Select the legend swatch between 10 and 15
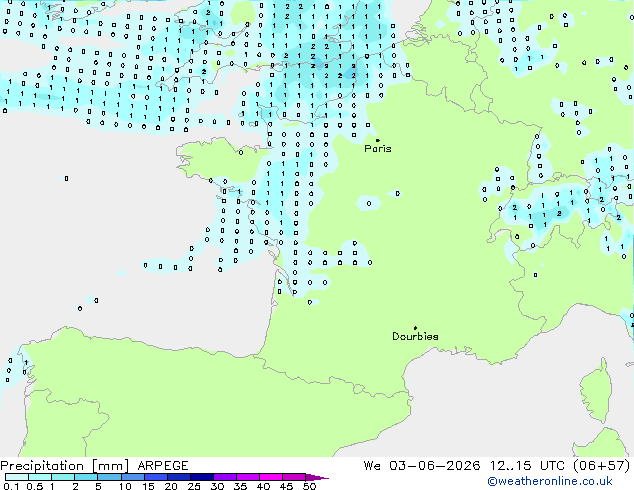Viewport: 634px width, 490px height. pos(132,477)
